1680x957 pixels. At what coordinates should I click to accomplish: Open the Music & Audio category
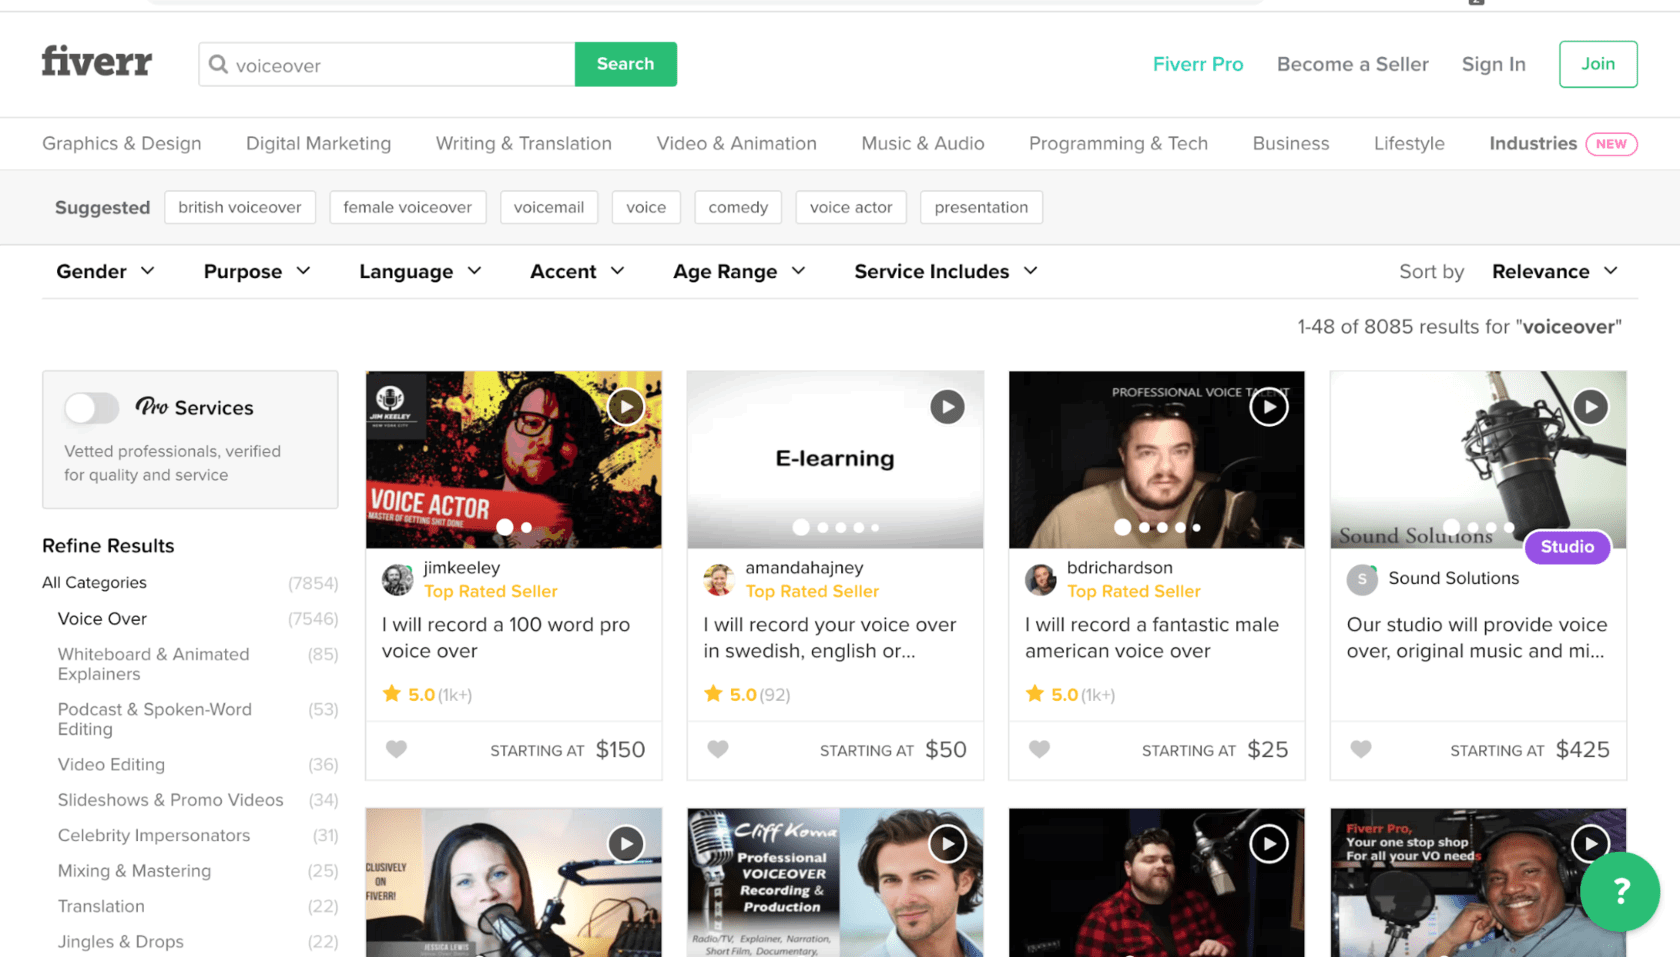[922, 143]
